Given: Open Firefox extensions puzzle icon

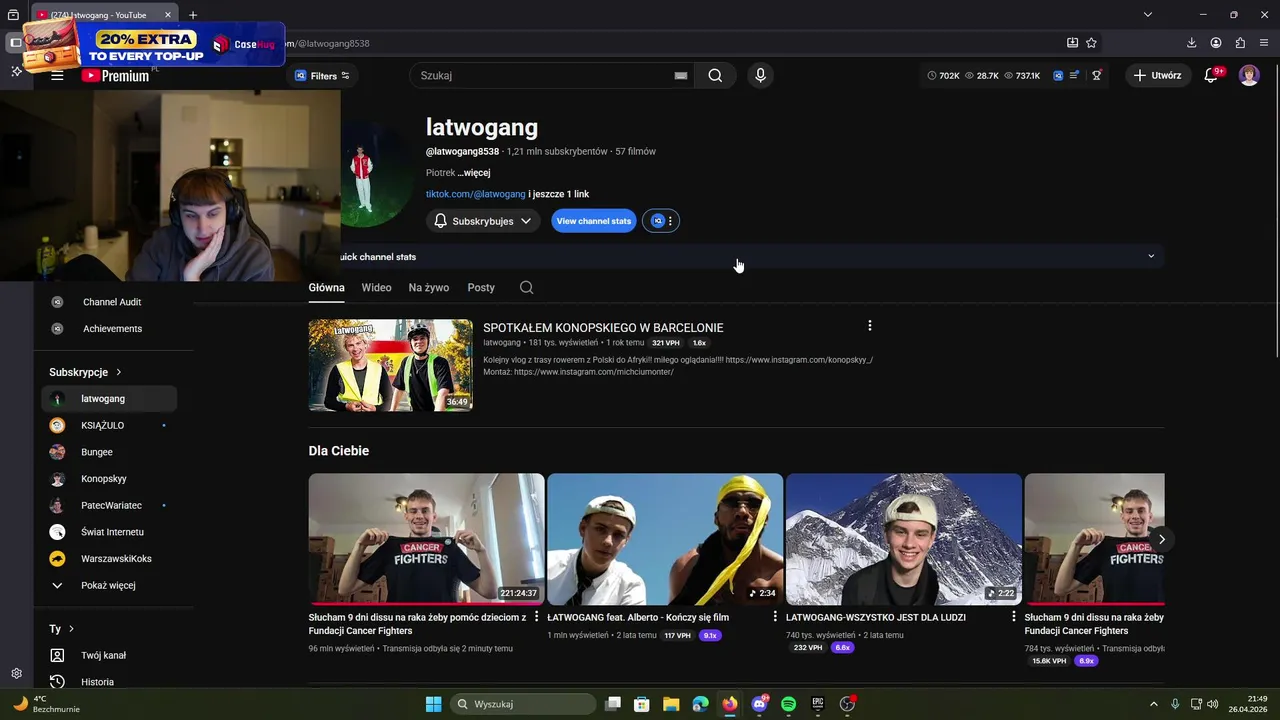Looking at the screenshot, I should 1240,43.
